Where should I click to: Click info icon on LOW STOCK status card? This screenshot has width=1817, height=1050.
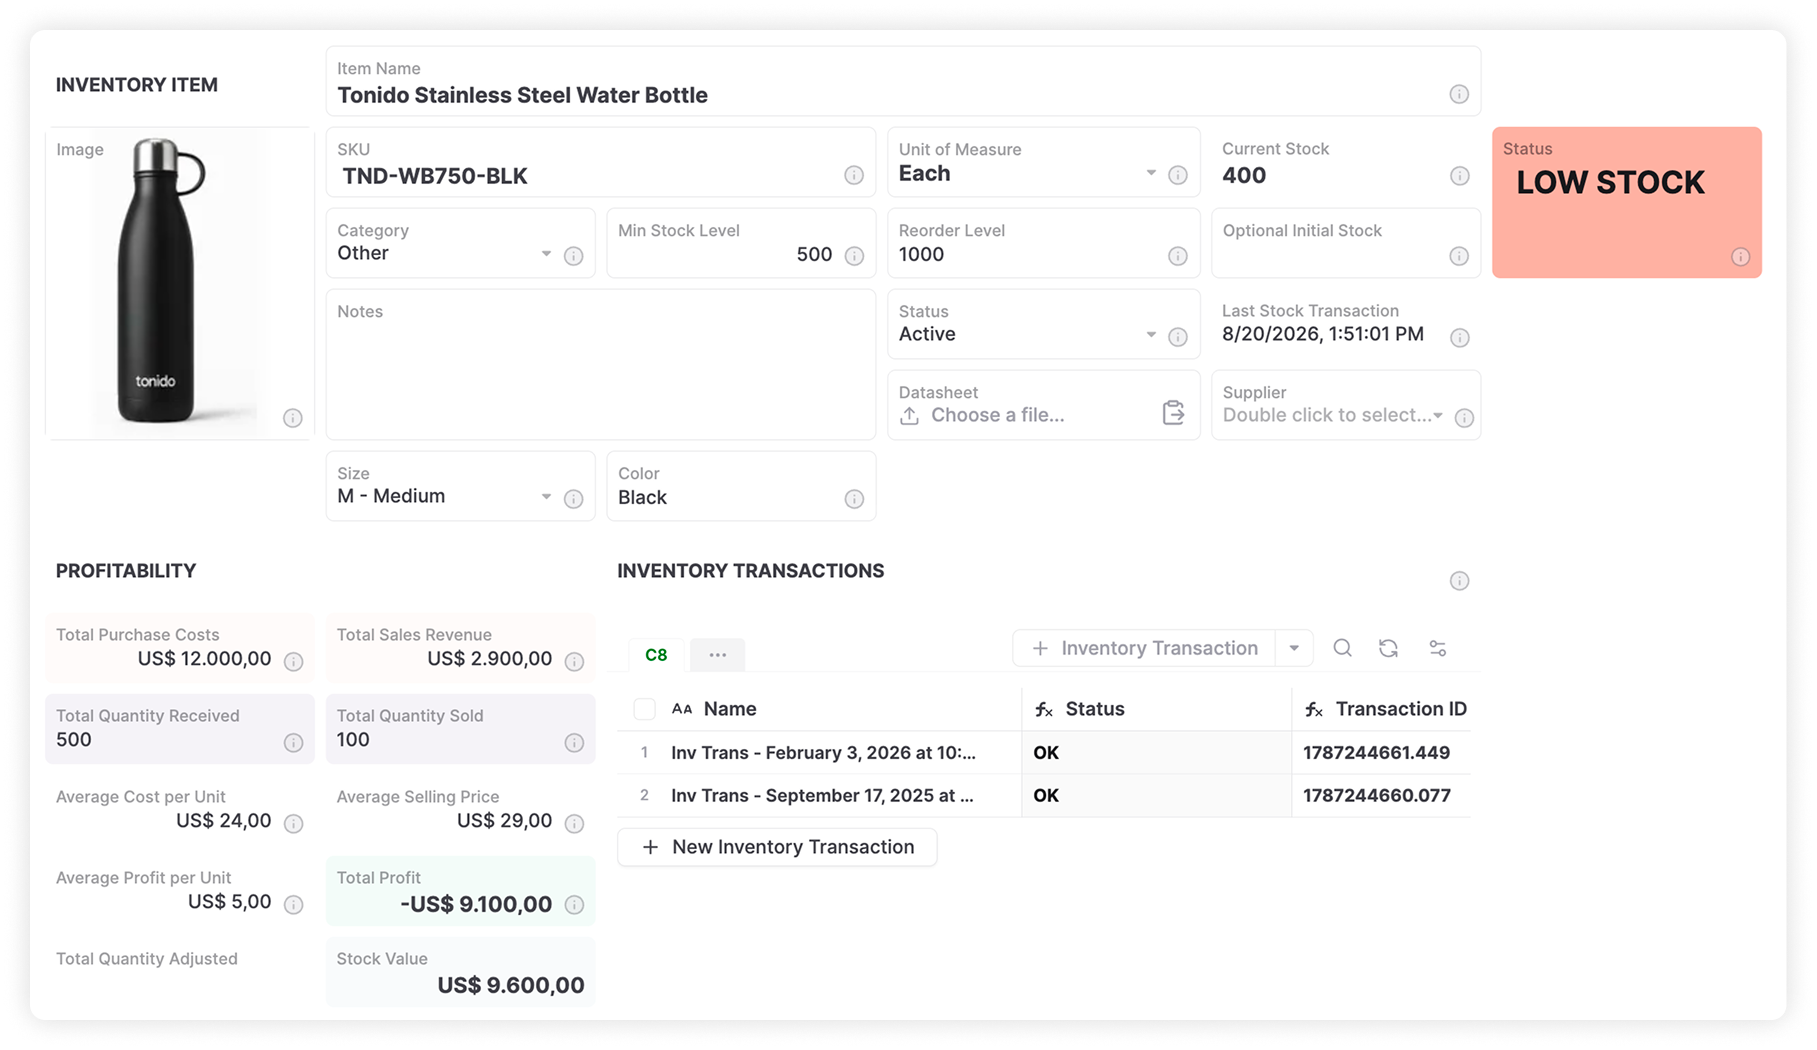pos(1740,257)
